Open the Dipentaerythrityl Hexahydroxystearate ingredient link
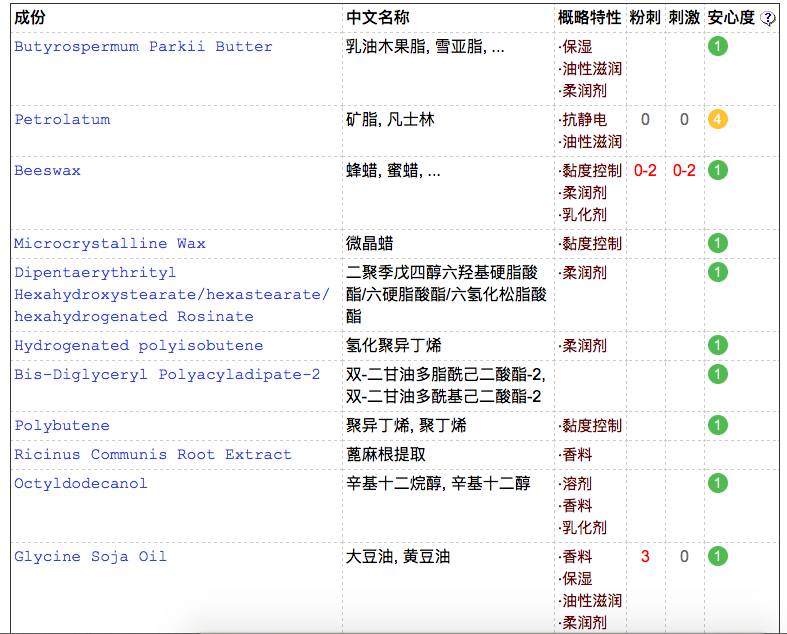This screenshot has height=634, width=787. (172, 295)
